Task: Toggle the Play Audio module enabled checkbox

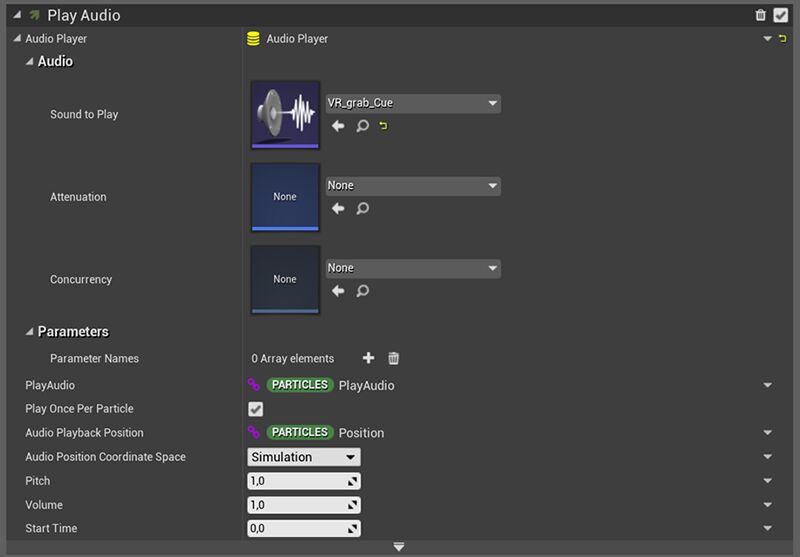Action: tap(781, 15)
